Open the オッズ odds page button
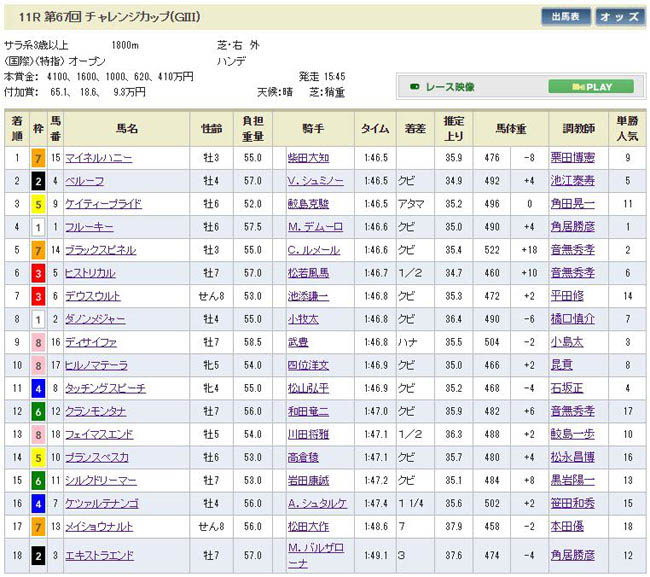 point(621,17)
